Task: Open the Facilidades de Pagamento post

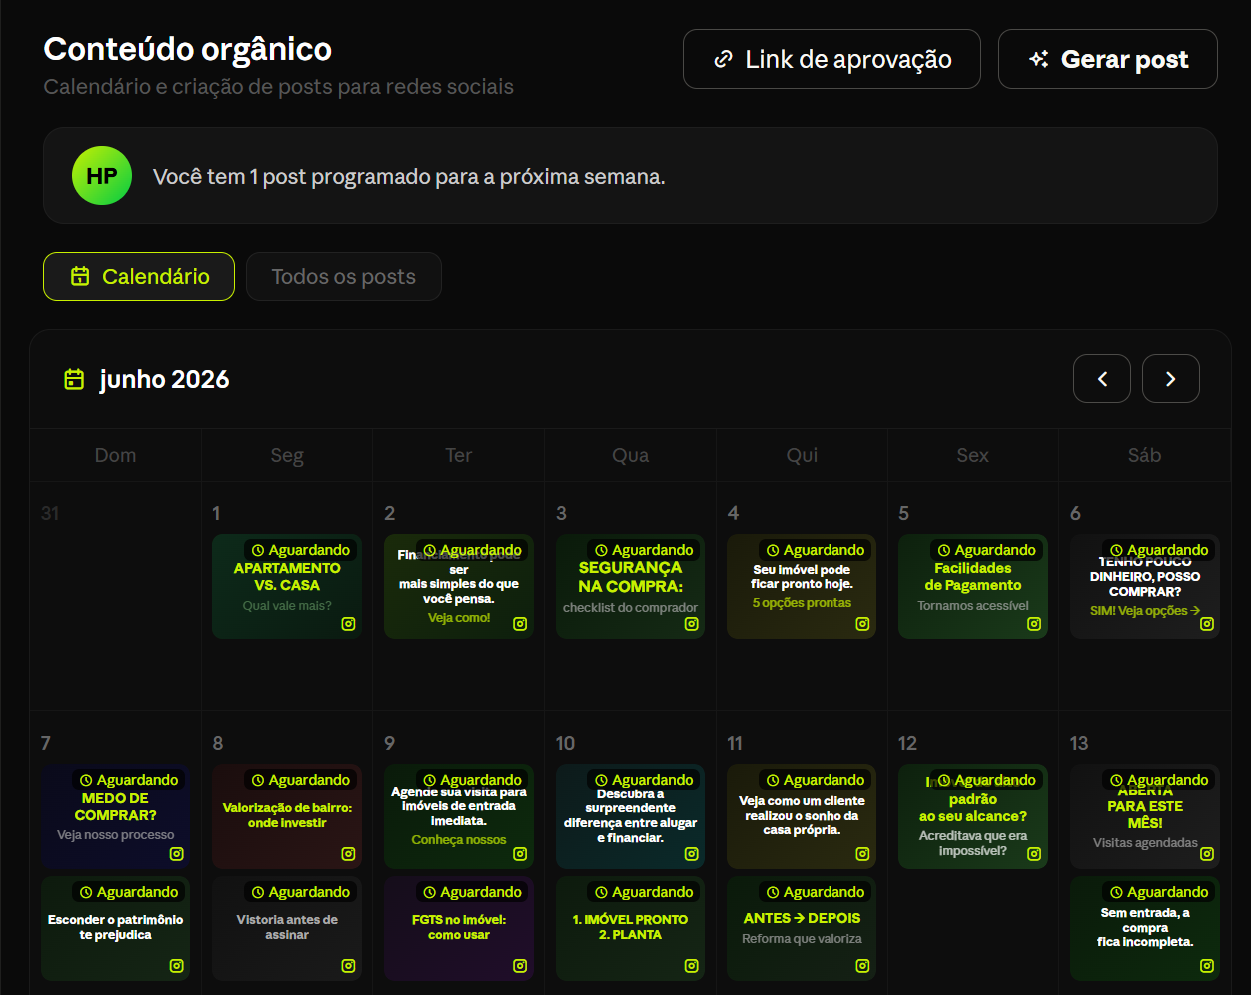Action: pyautogui.click(x=973, y=586)
